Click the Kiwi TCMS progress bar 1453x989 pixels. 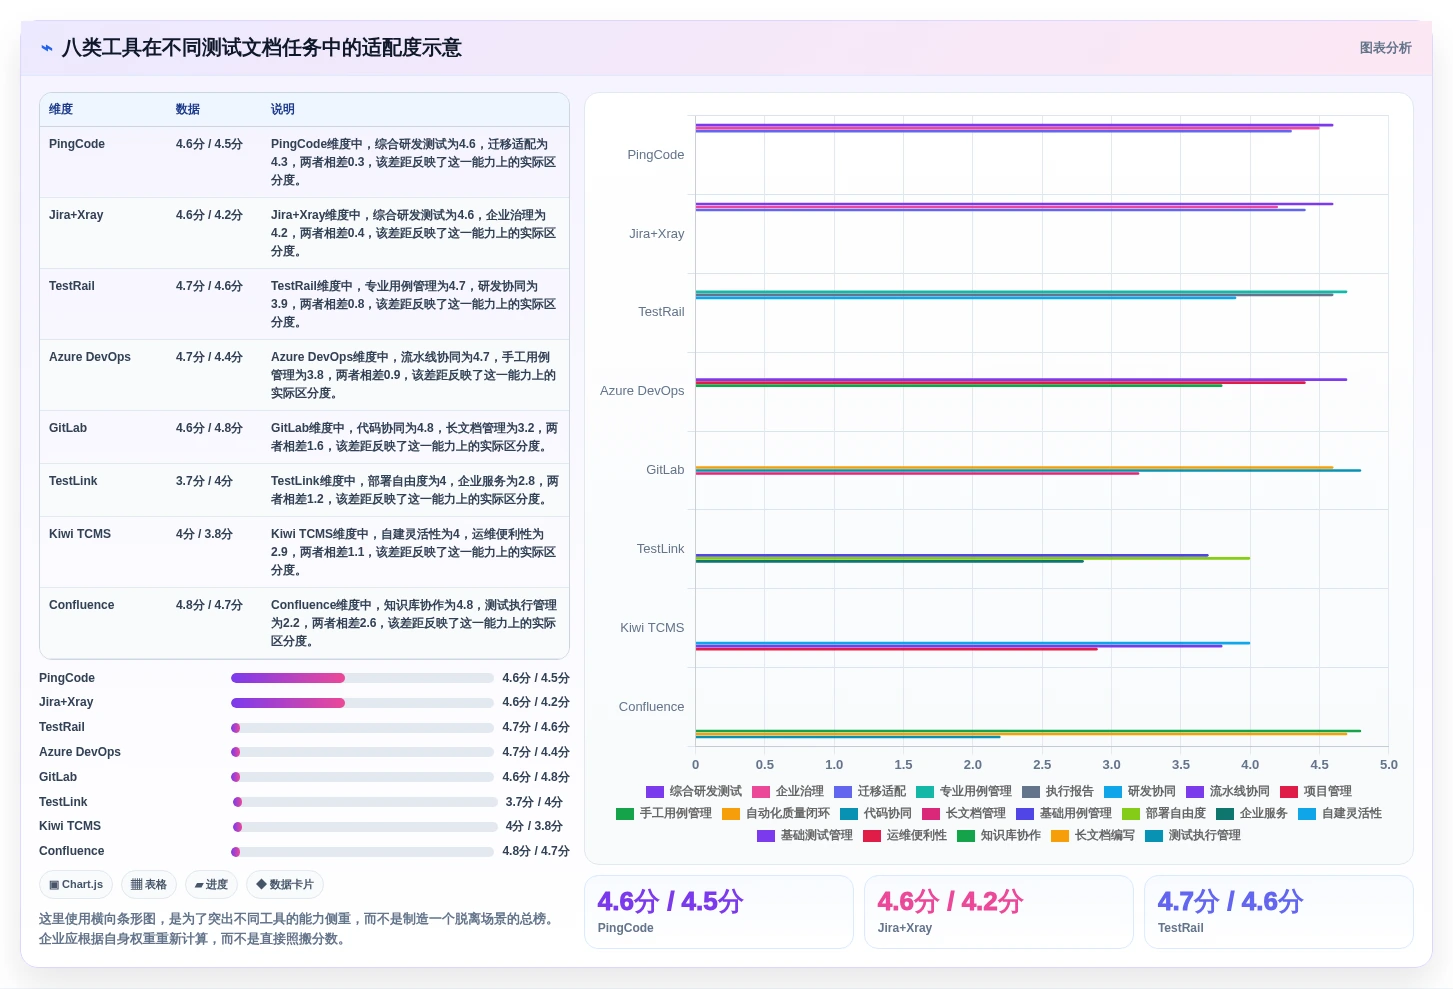click(x=365, y=827)
